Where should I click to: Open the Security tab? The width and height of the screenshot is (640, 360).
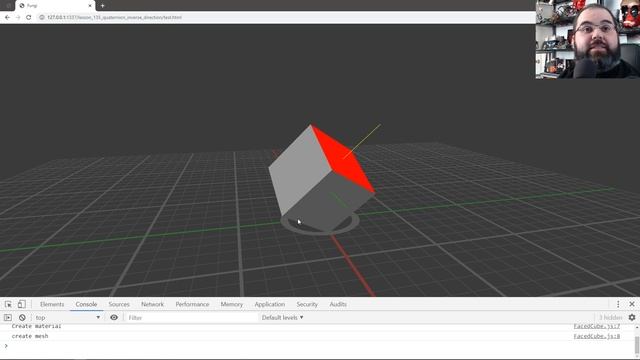(307, 304)
